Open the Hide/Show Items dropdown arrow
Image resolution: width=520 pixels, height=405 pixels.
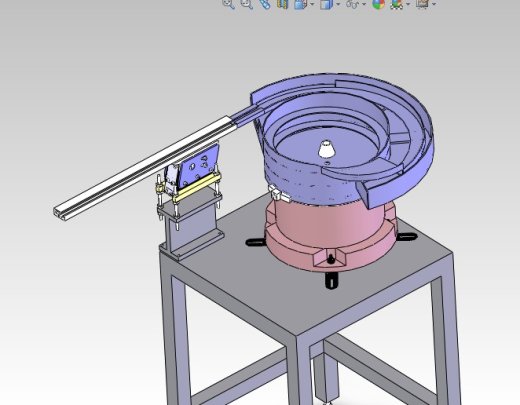coord(364,4)
